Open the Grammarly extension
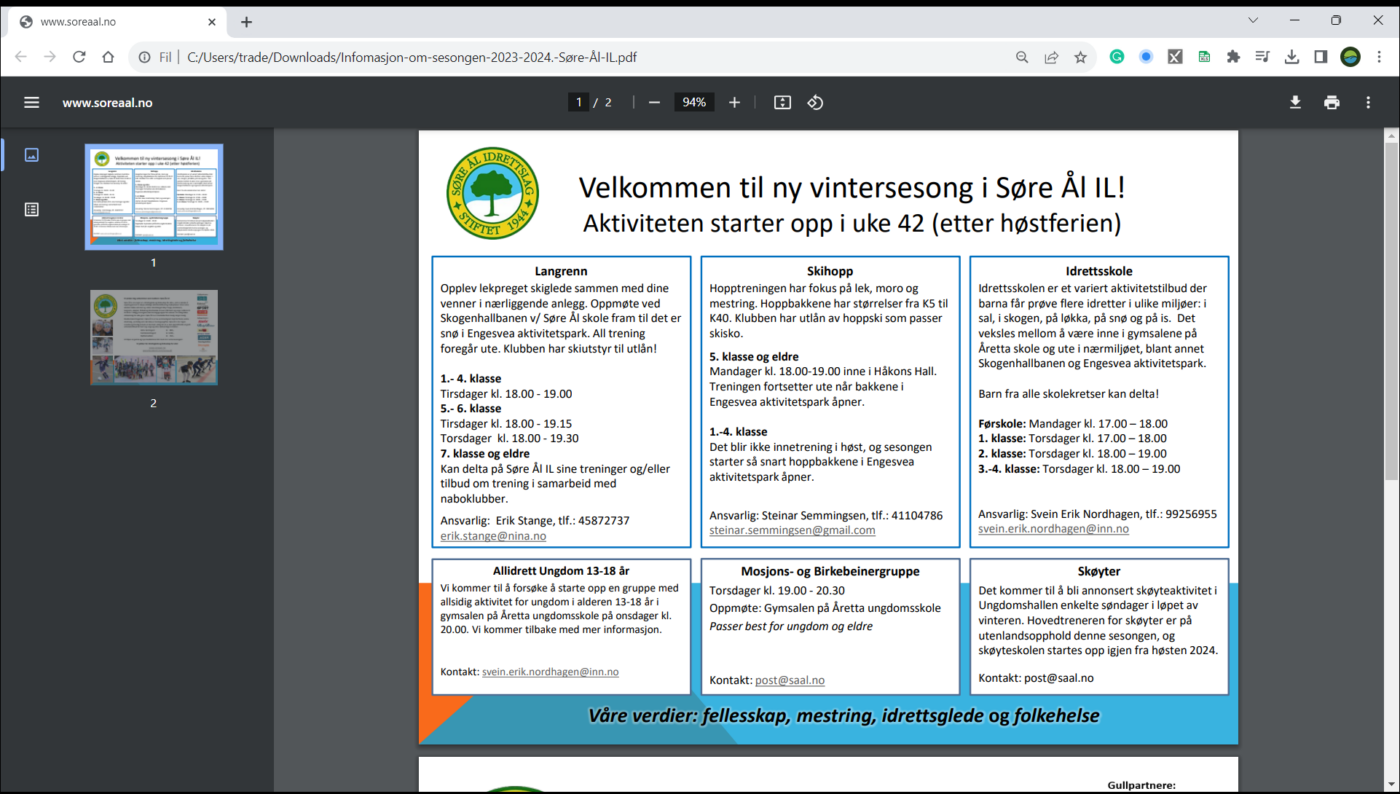Viewport: 1400px width, 794px height. pos(1117,57)
